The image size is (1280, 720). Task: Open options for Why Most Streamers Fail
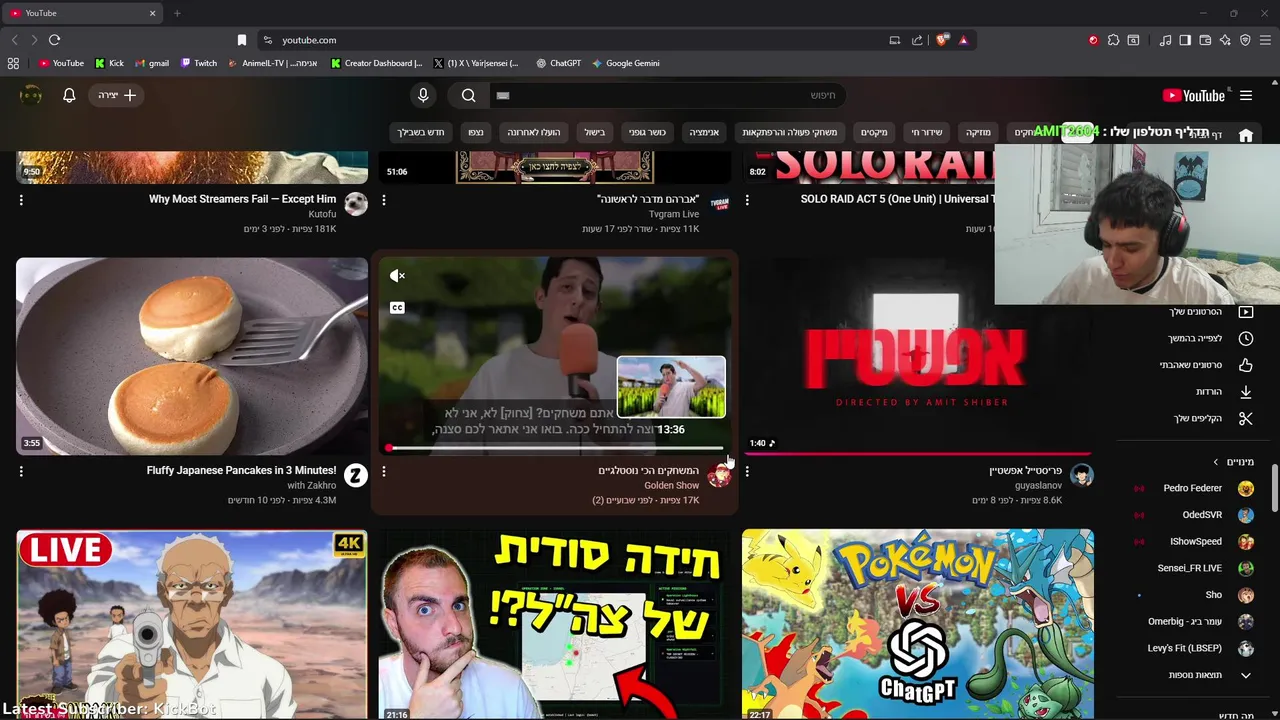21,200
